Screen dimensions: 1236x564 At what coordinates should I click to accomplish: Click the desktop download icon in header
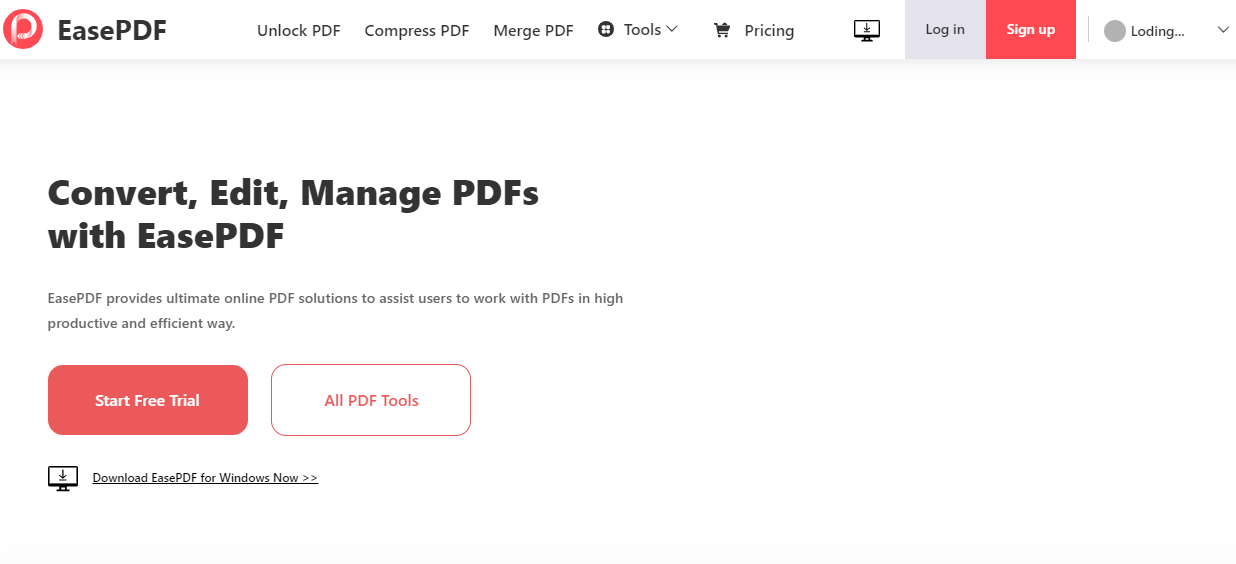[x=867, y=30]
